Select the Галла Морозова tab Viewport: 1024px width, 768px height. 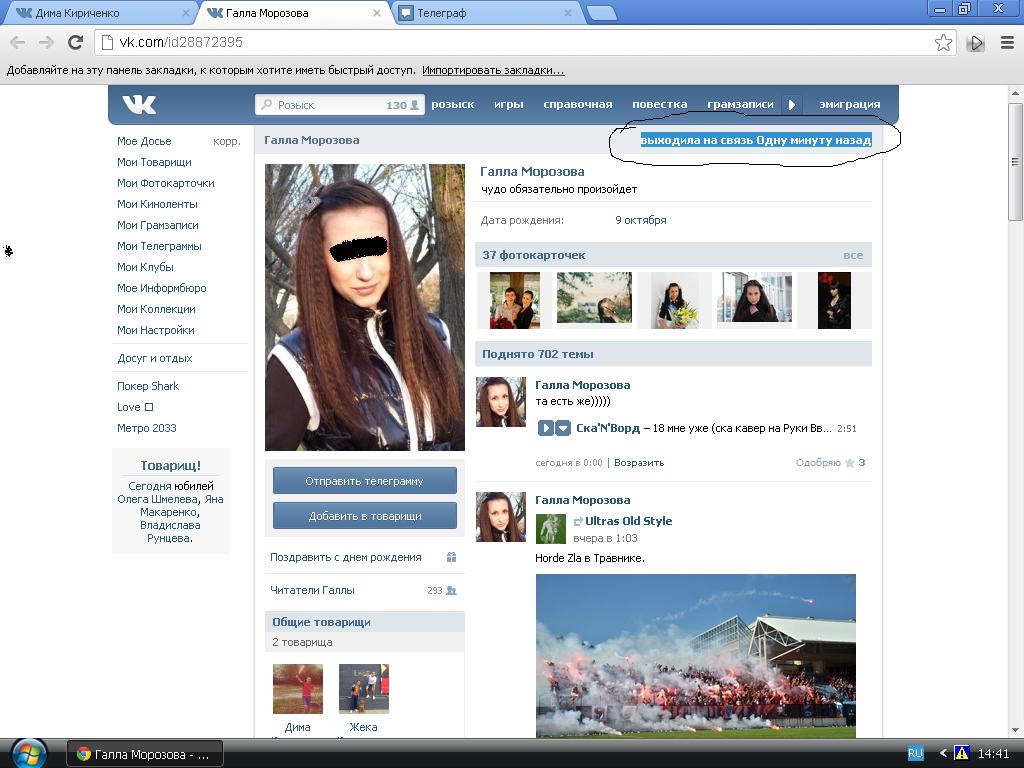(x=294, y=13)
